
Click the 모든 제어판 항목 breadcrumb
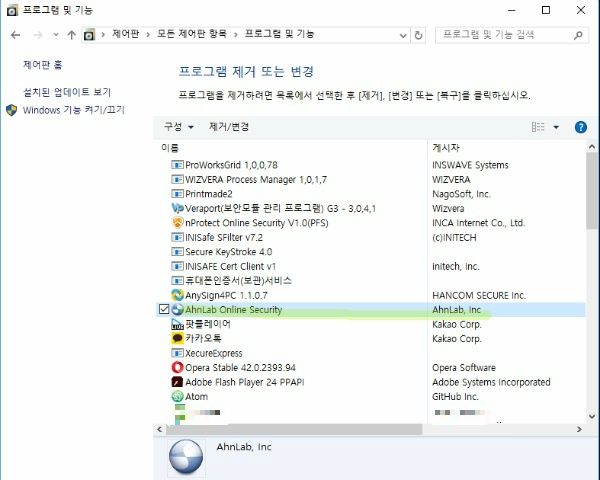[x=192, y=34]
